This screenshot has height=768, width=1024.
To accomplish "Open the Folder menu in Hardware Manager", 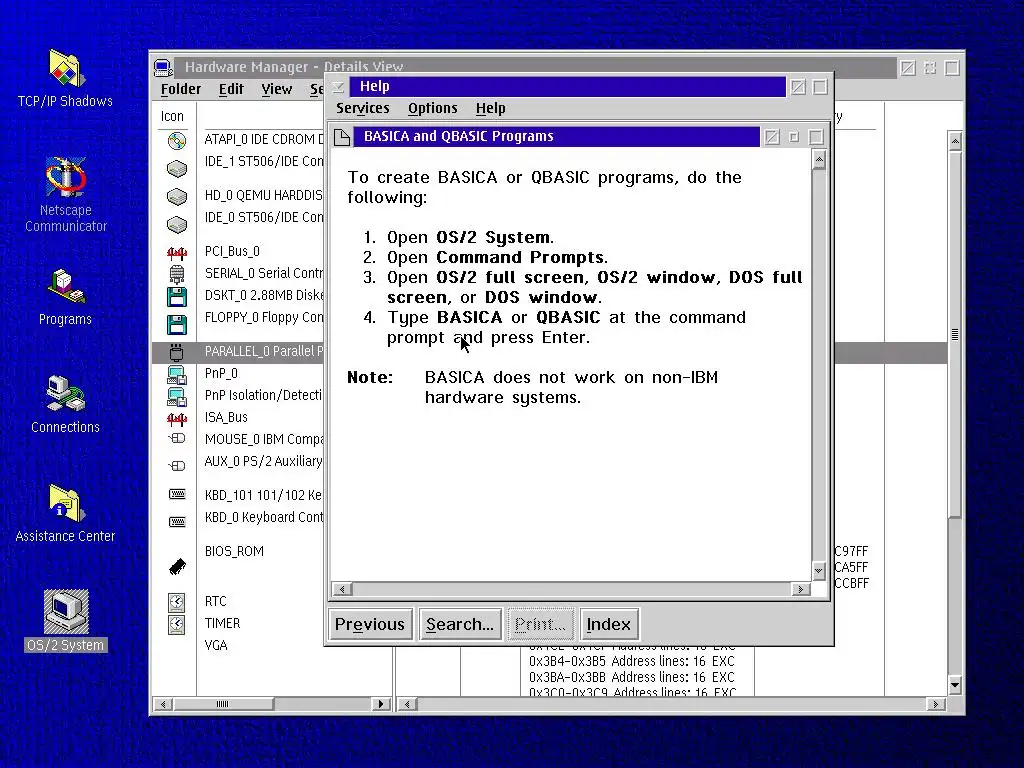I will pyautogui.click(x=181, y=89).
